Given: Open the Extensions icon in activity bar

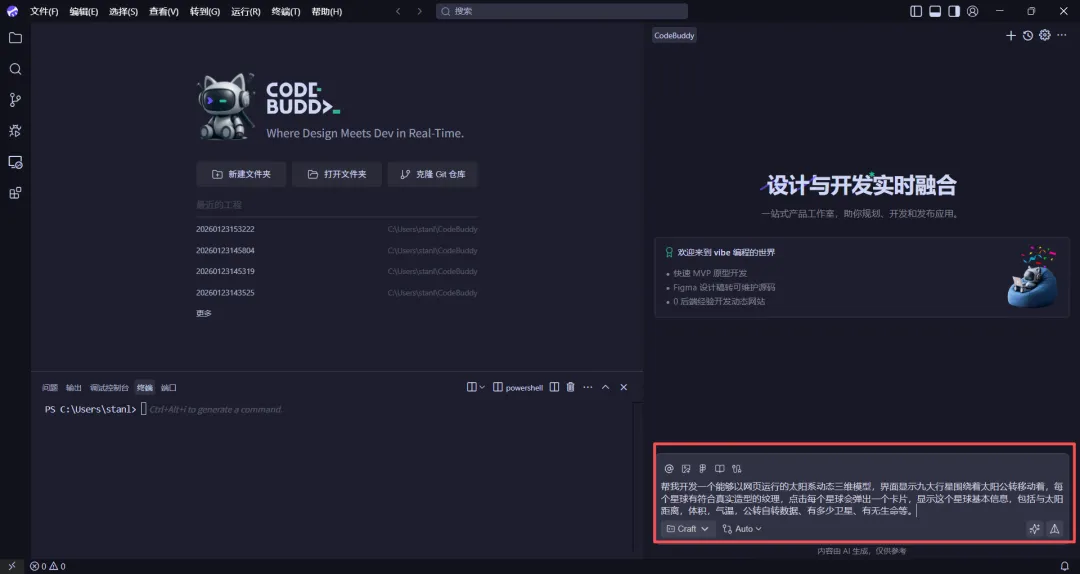Looking at the screenshot, I should [x=15, y=193].
